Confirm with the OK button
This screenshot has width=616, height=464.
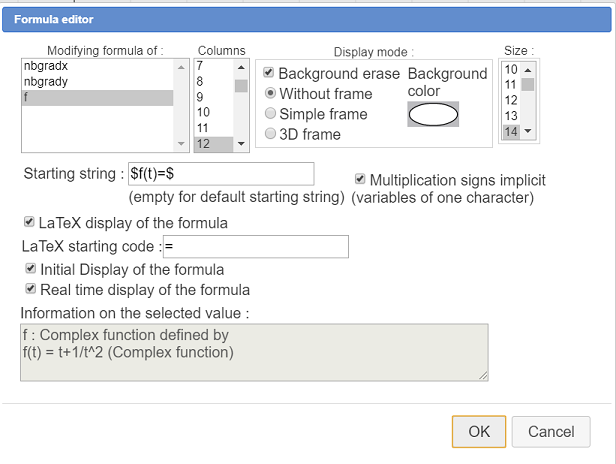pyautogui.click(x=479, y=432)
